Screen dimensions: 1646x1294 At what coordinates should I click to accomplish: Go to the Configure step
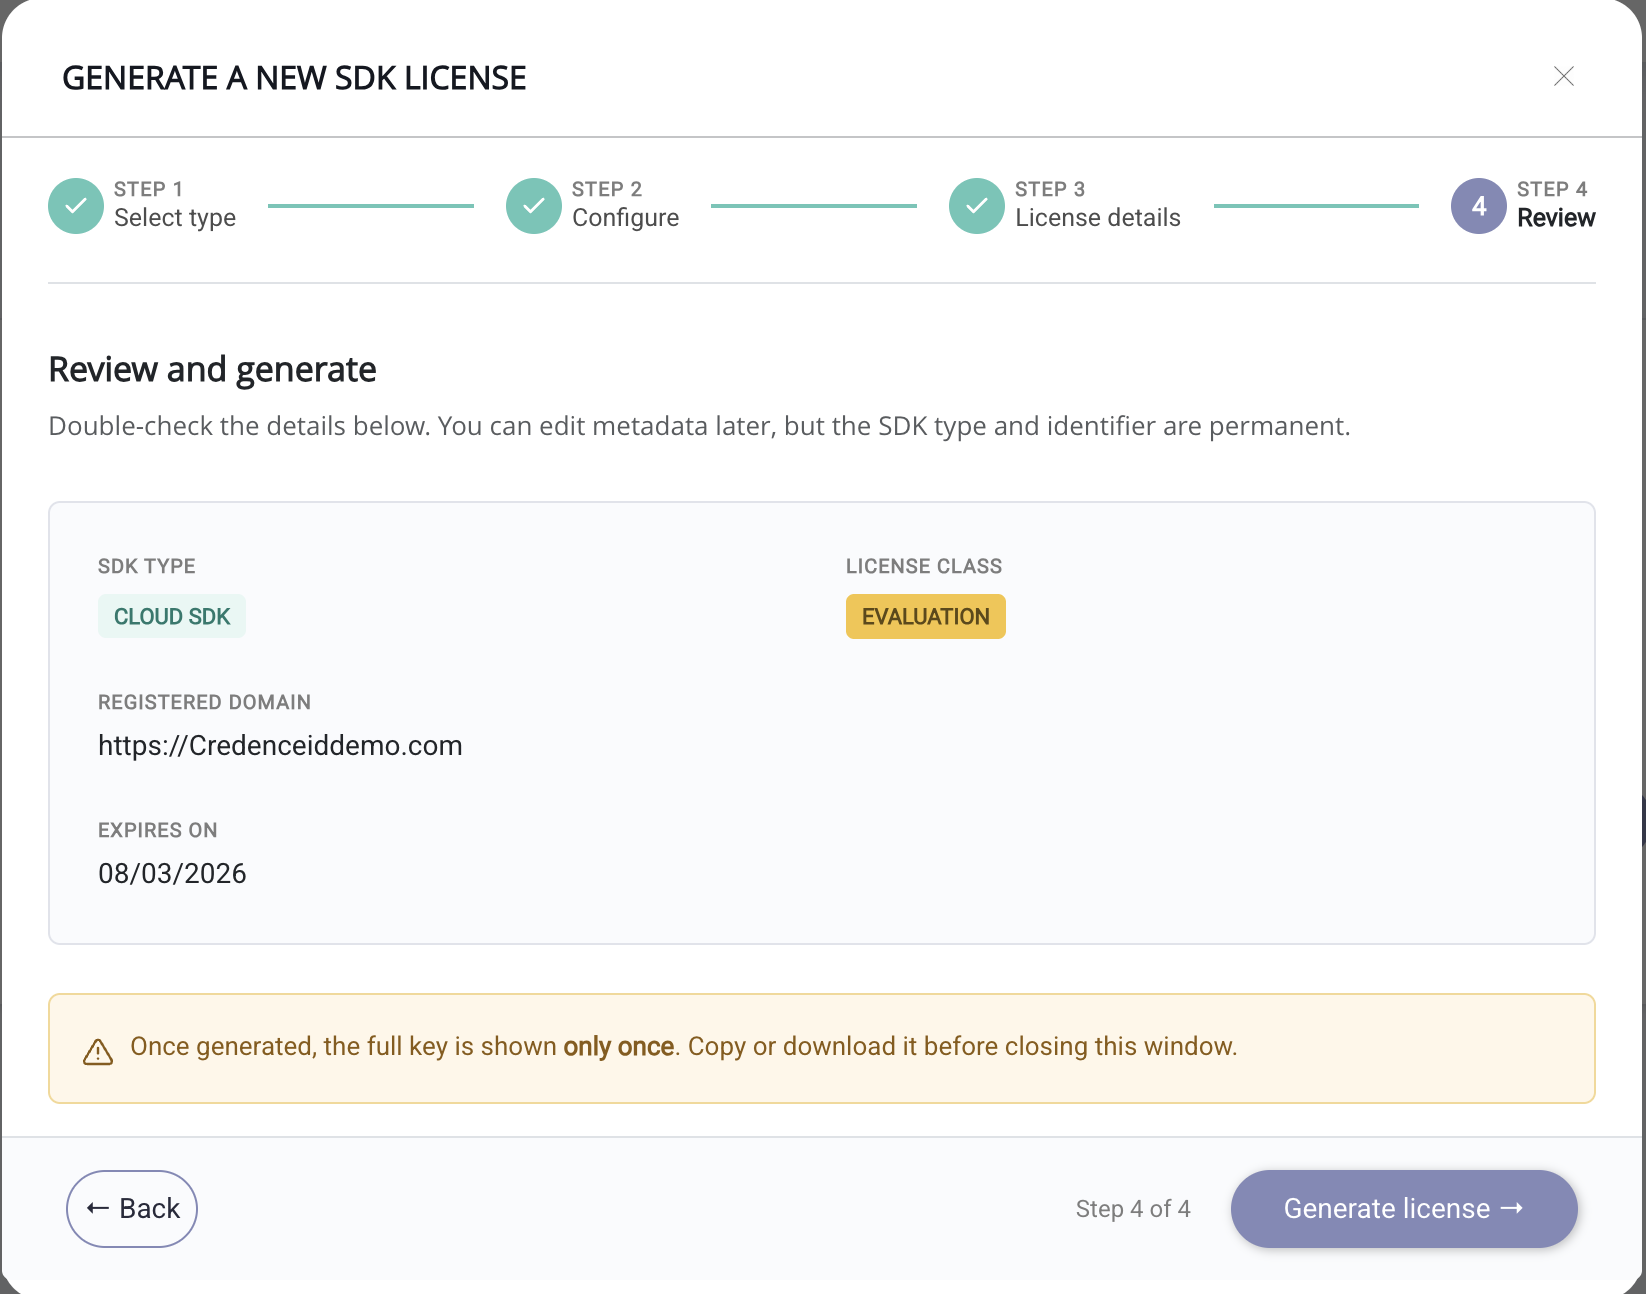coord(625,218)
